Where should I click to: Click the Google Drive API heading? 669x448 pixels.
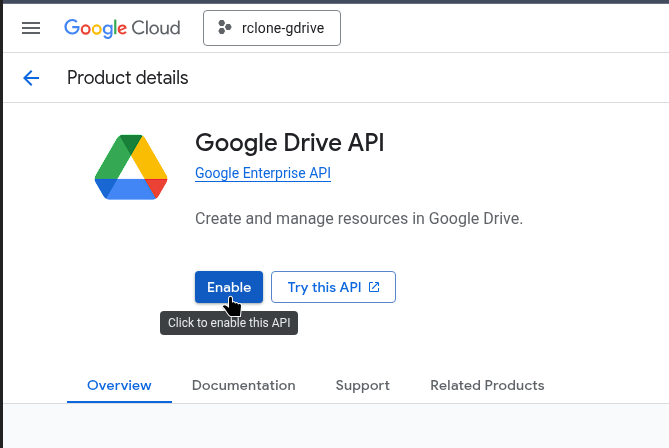pyautogui.click(x=289, y=142)
